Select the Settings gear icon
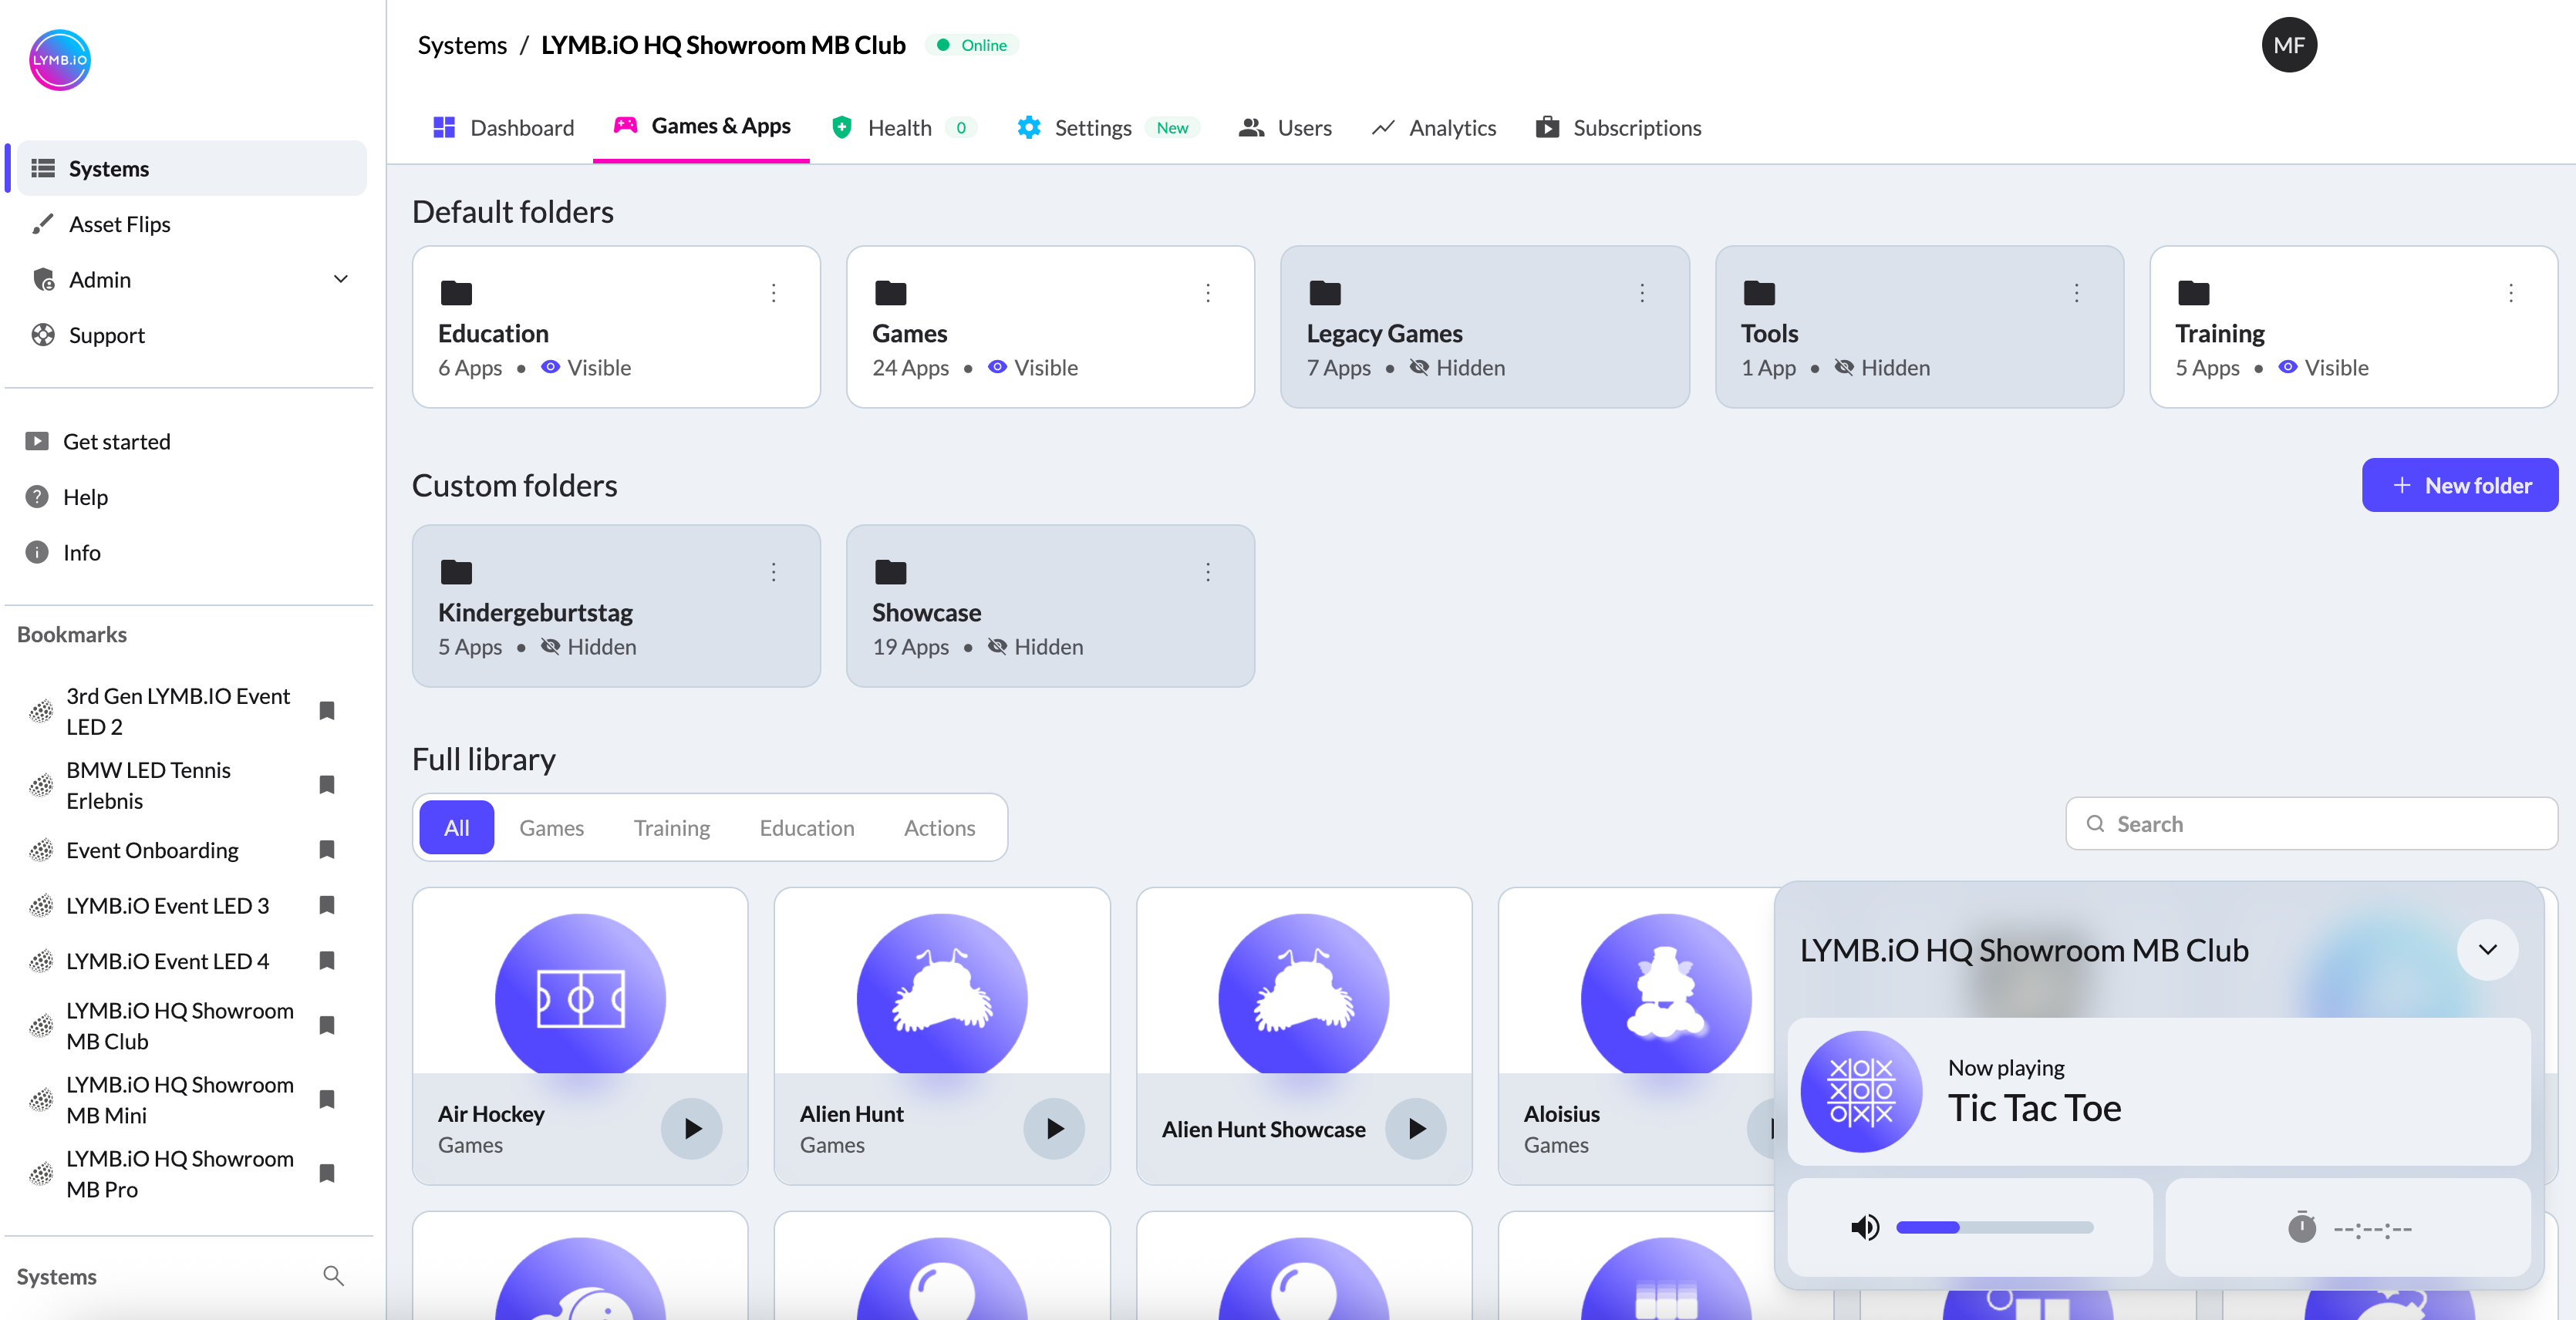 coord(1028,127)
